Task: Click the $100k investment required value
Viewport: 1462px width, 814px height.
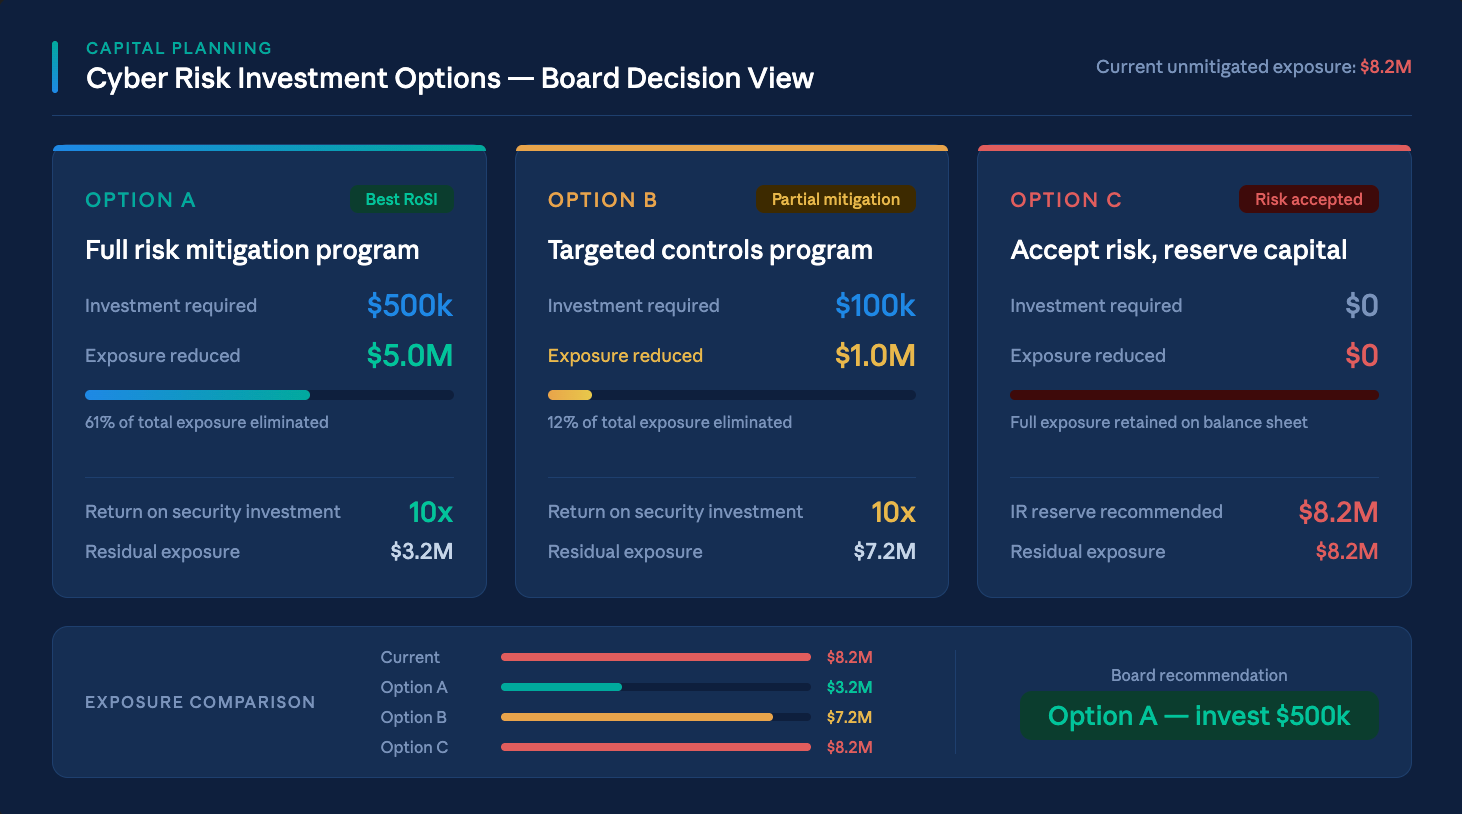Action: tap(875, 306)
